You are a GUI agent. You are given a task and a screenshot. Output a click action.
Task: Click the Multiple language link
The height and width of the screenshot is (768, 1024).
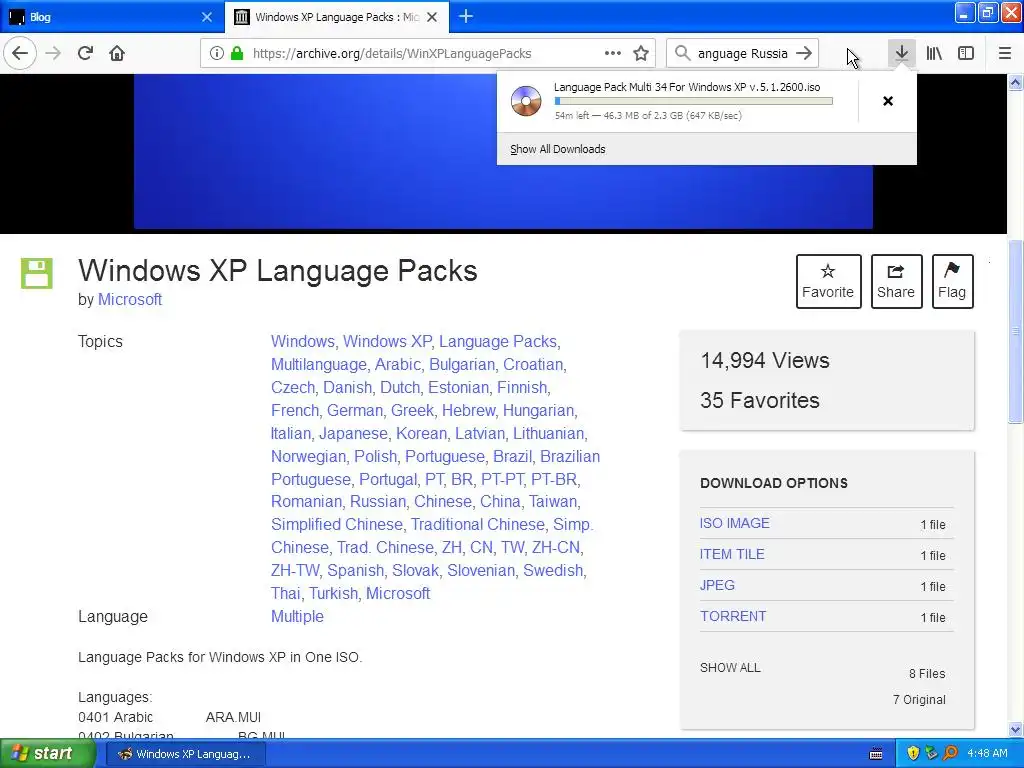pos(297,616)
